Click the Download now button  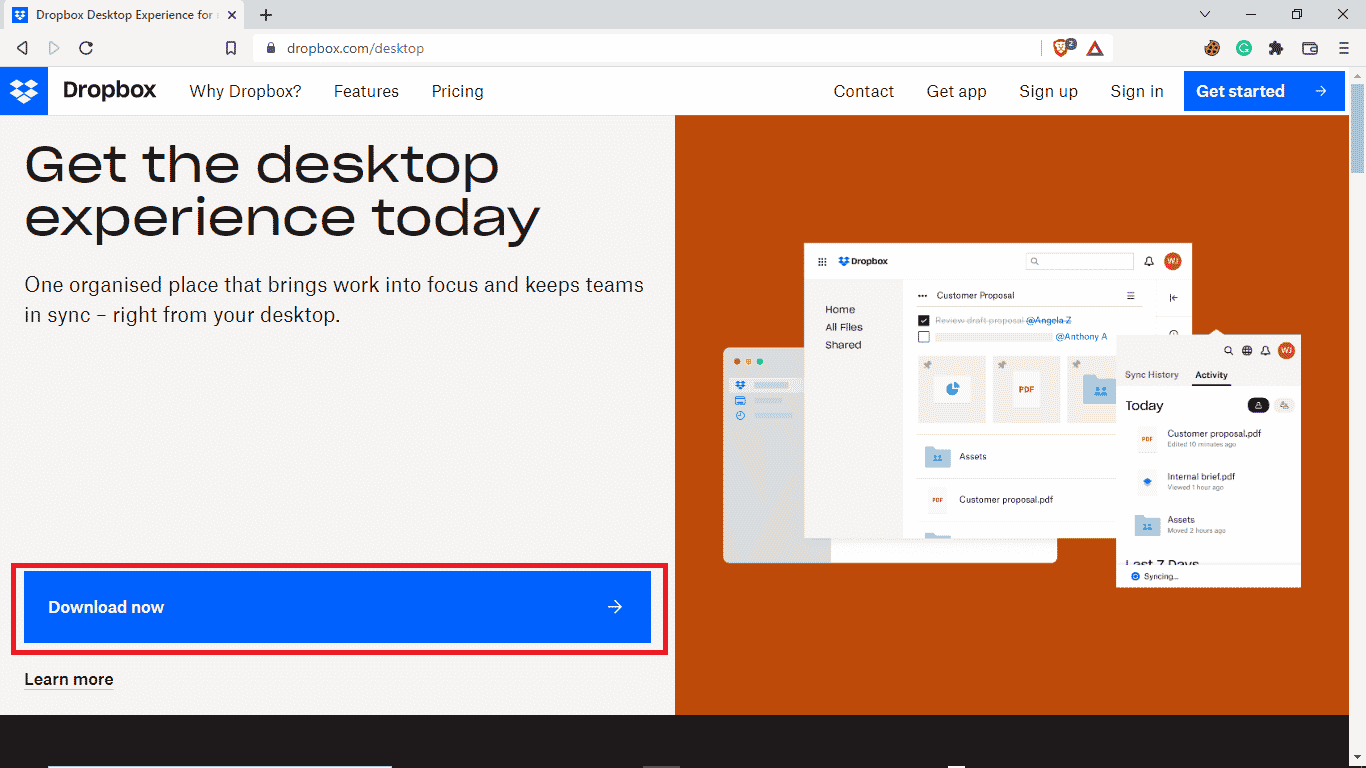[337, 607]
